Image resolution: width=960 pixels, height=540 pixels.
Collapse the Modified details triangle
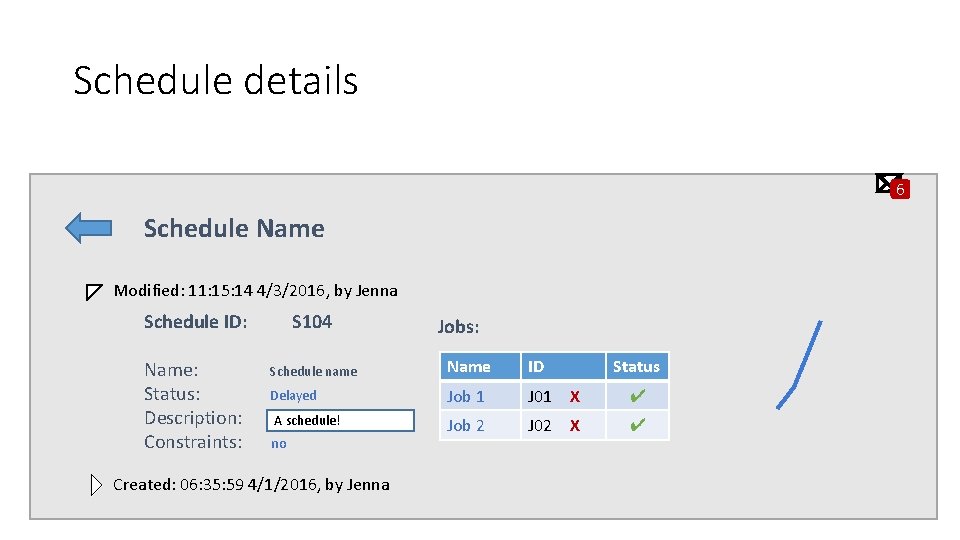(93, 292)
